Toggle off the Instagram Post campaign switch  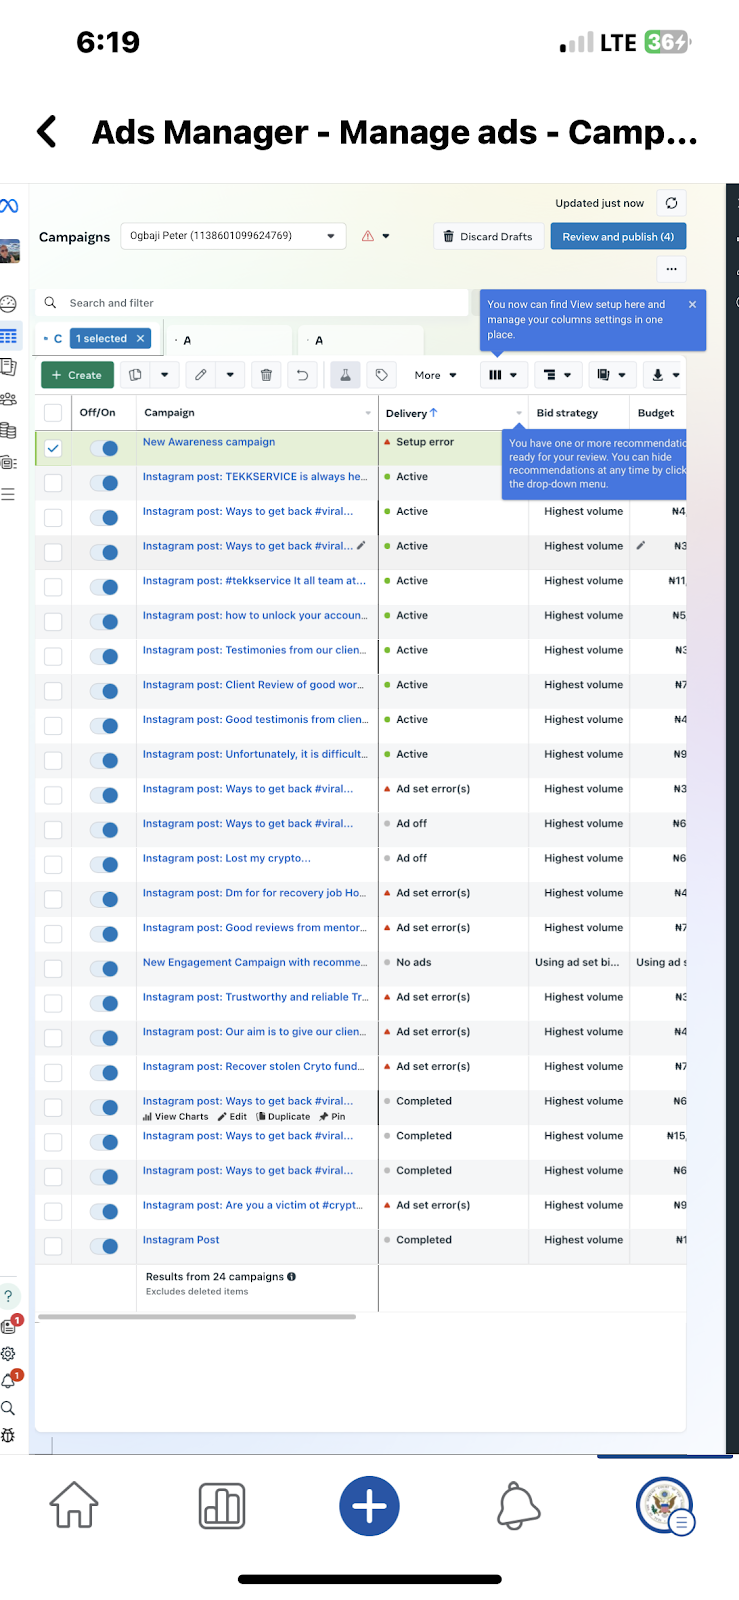pyautogui.click(x=104, y=1246)
